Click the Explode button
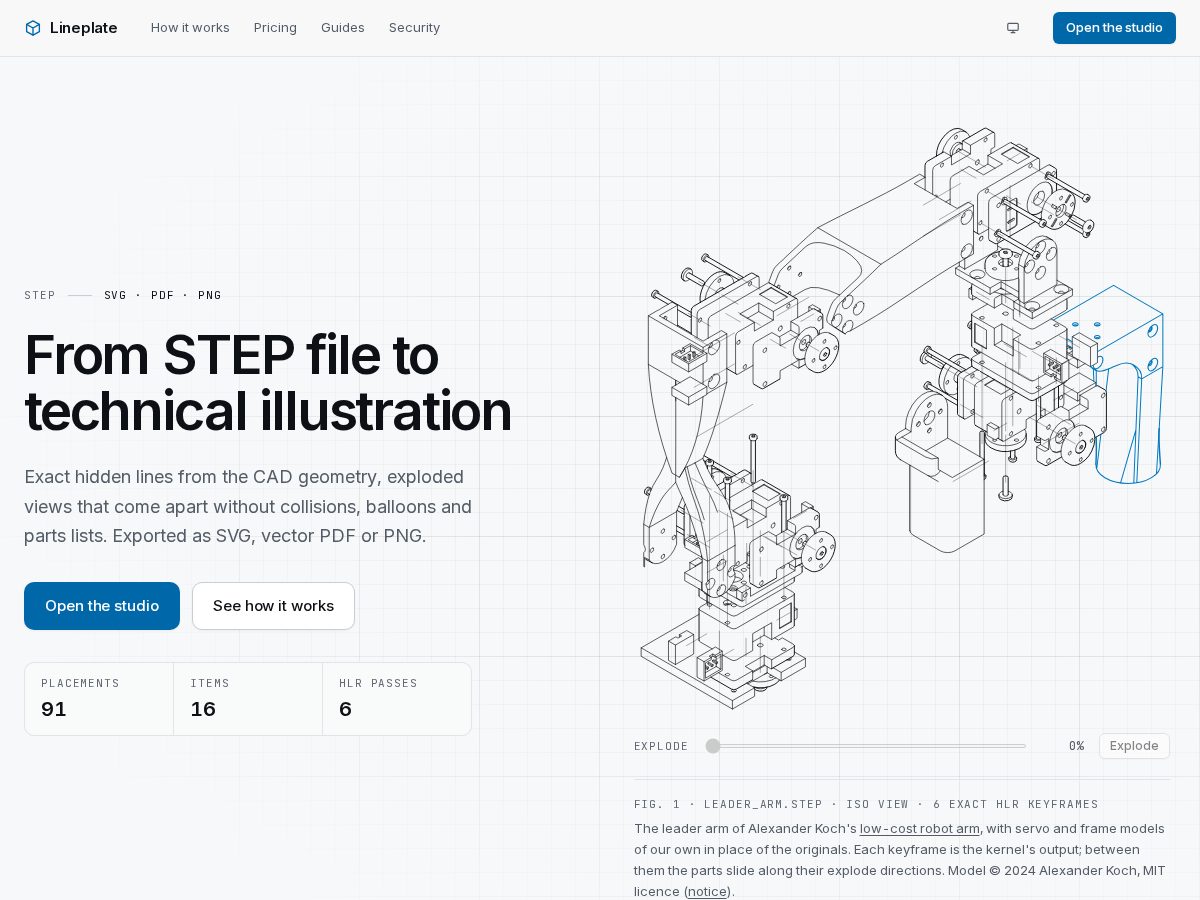Screen dimensions: 1200x900 1134,746
